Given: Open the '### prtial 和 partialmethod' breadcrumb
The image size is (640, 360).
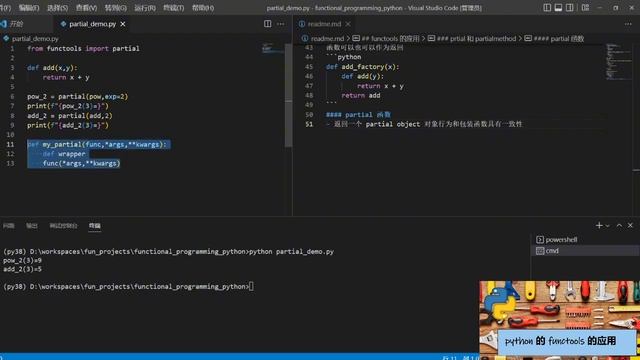Looking at the screenshot, I should pos(476,39).
